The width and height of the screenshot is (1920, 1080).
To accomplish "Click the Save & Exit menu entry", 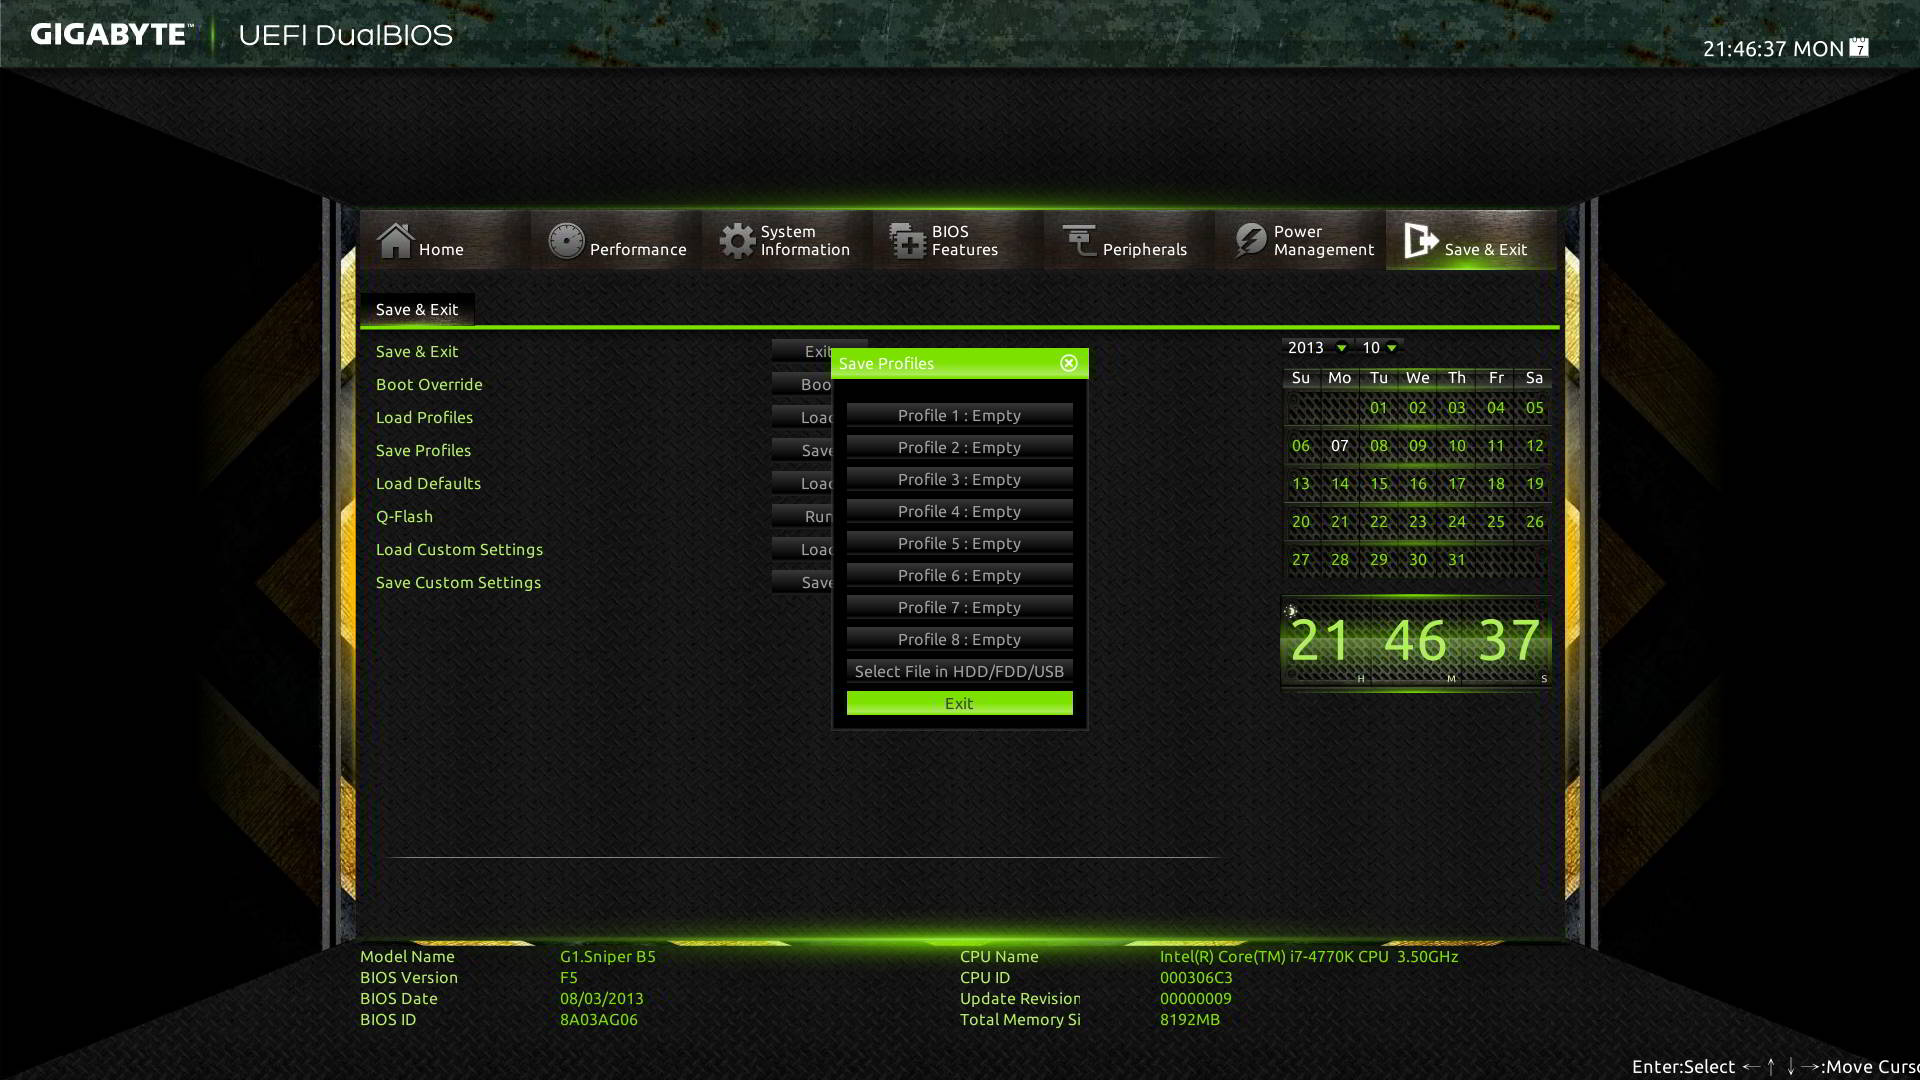I will (417, 351).
